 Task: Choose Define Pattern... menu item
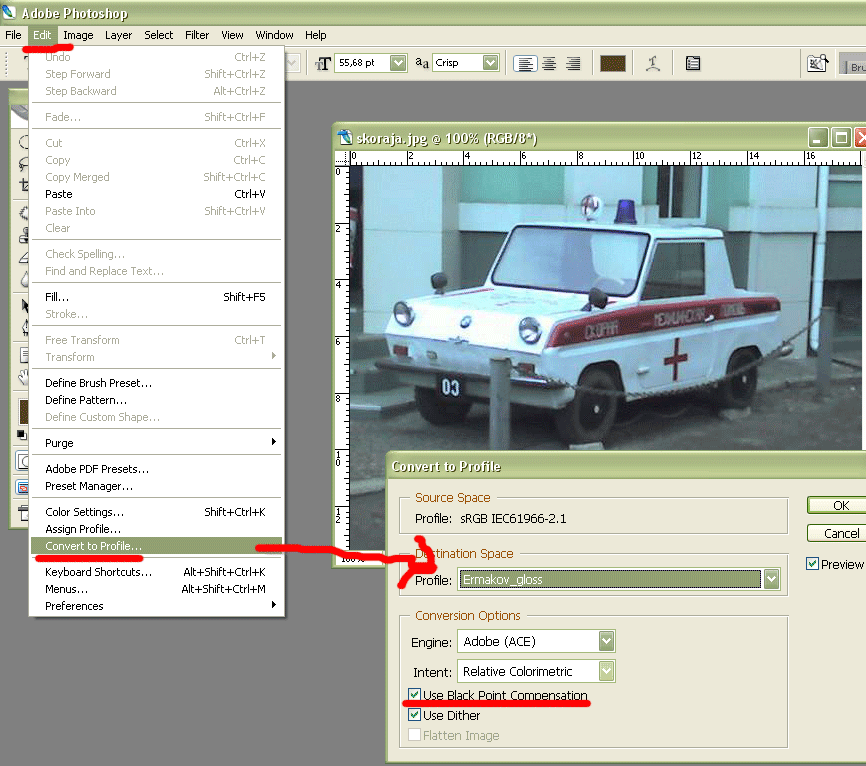156,400
